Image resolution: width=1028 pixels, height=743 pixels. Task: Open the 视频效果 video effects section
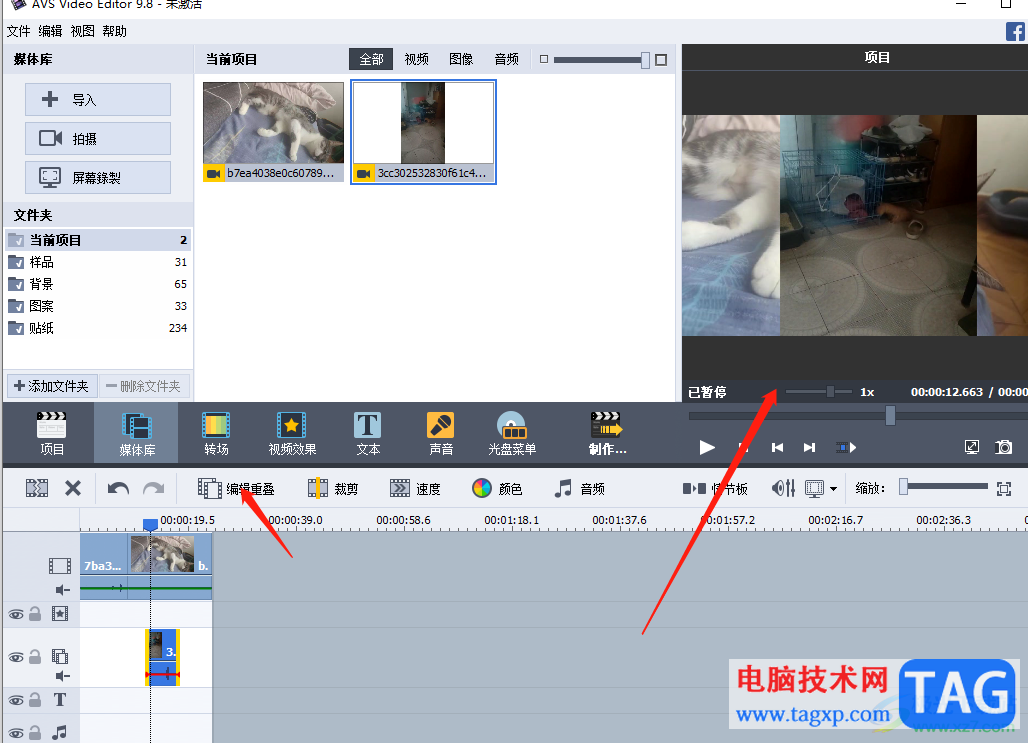click(292, 433)
